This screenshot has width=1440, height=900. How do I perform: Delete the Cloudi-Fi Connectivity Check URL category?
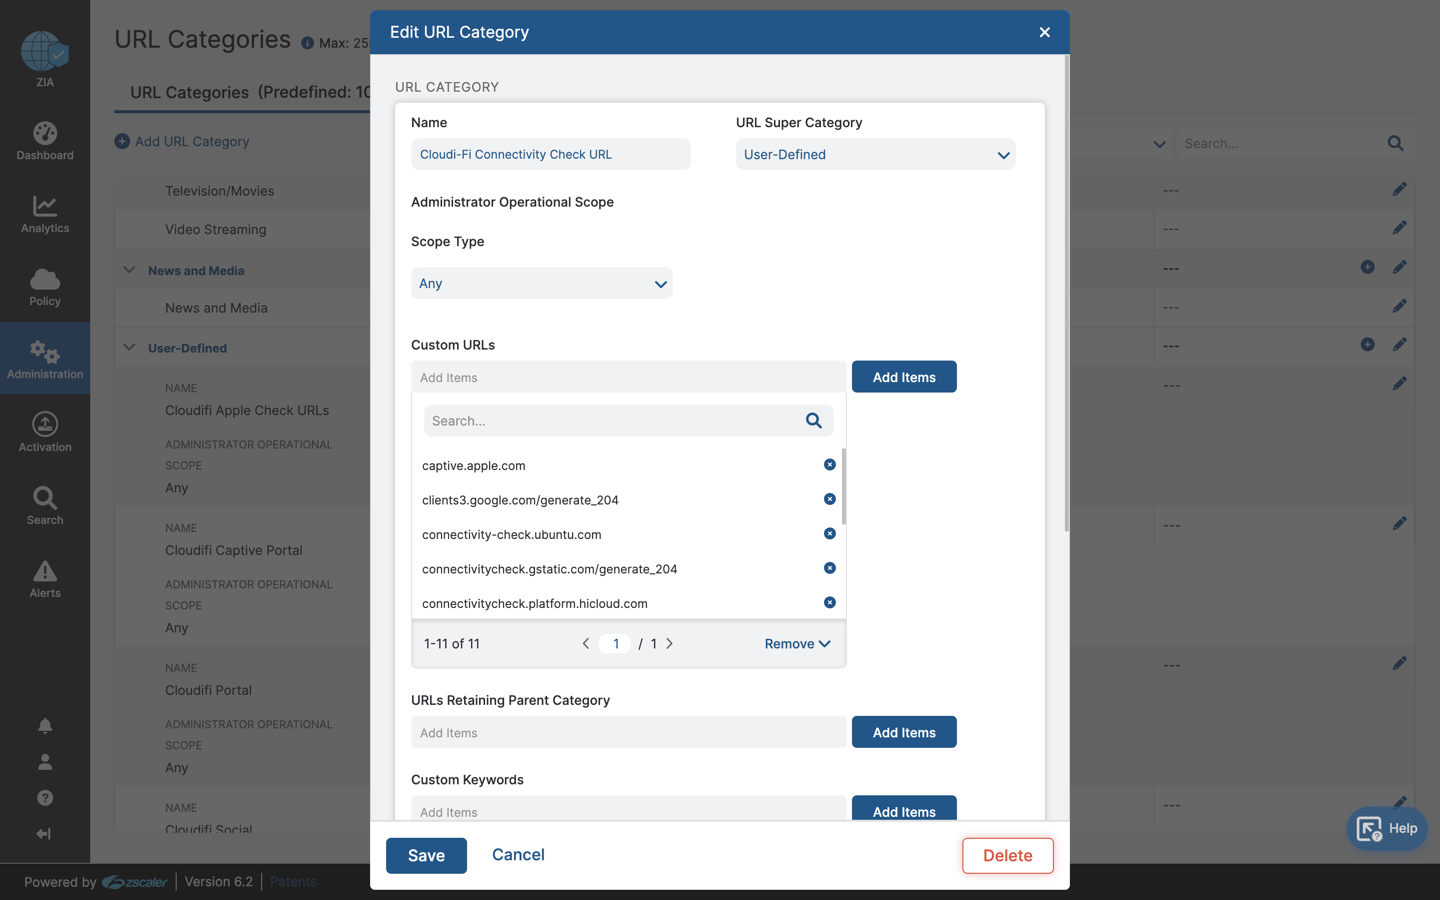1007,855
